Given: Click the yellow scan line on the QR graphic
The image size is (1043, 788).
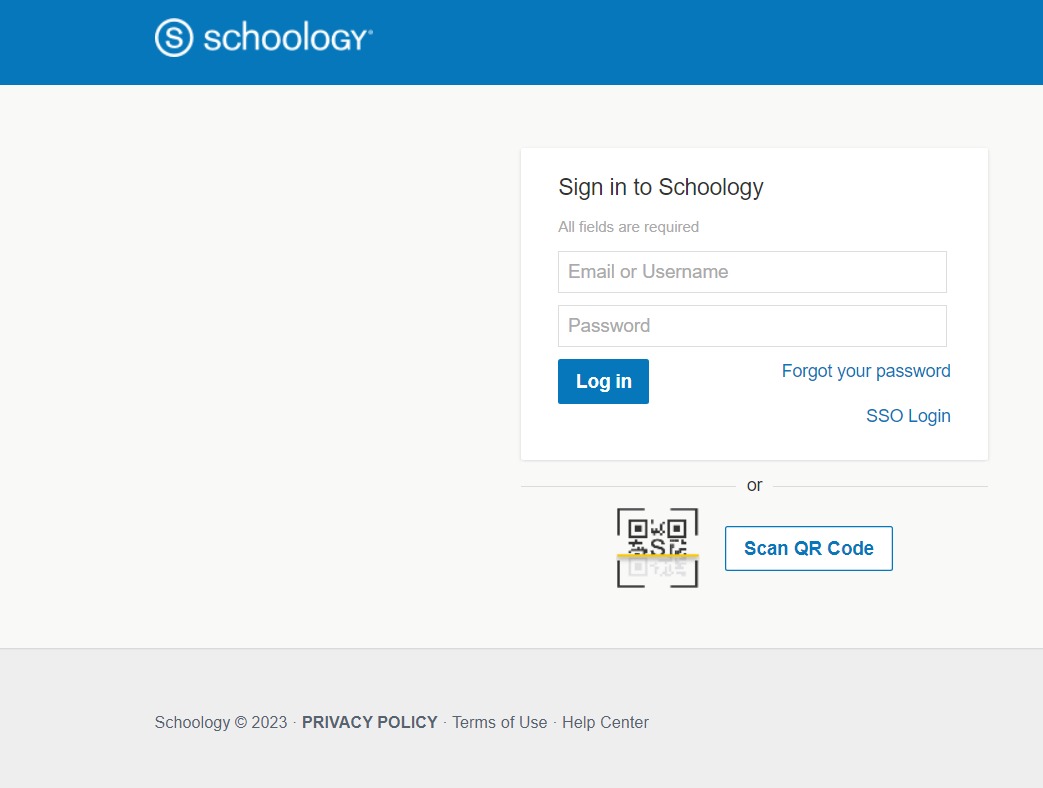Looking at the screenshot, I should tap(657, 555).
